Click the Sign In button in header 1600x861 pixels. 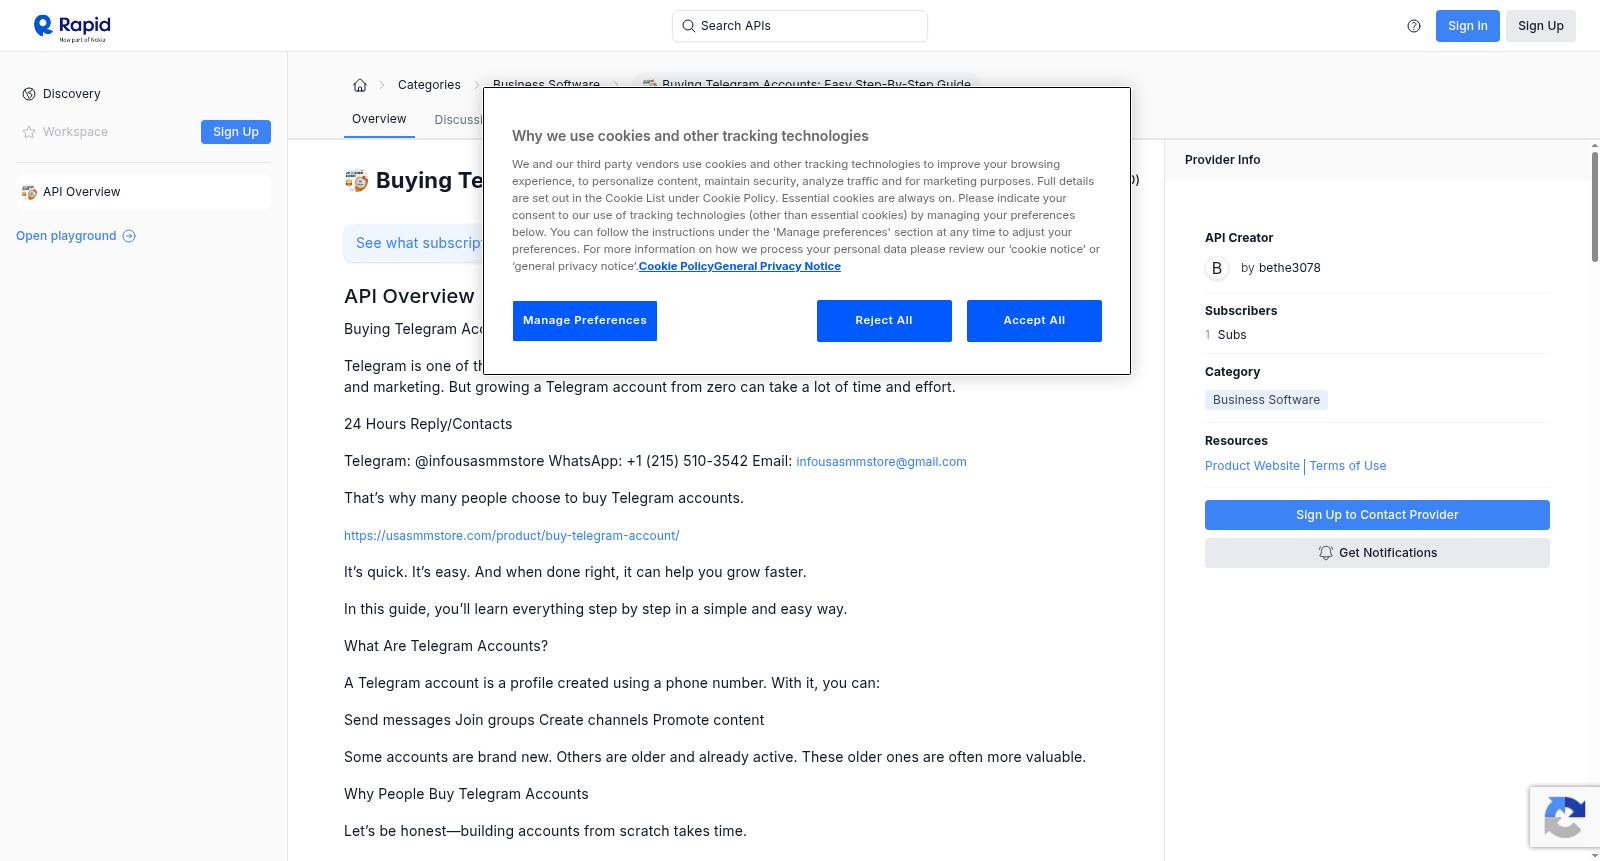click(x=1468, y=26)
